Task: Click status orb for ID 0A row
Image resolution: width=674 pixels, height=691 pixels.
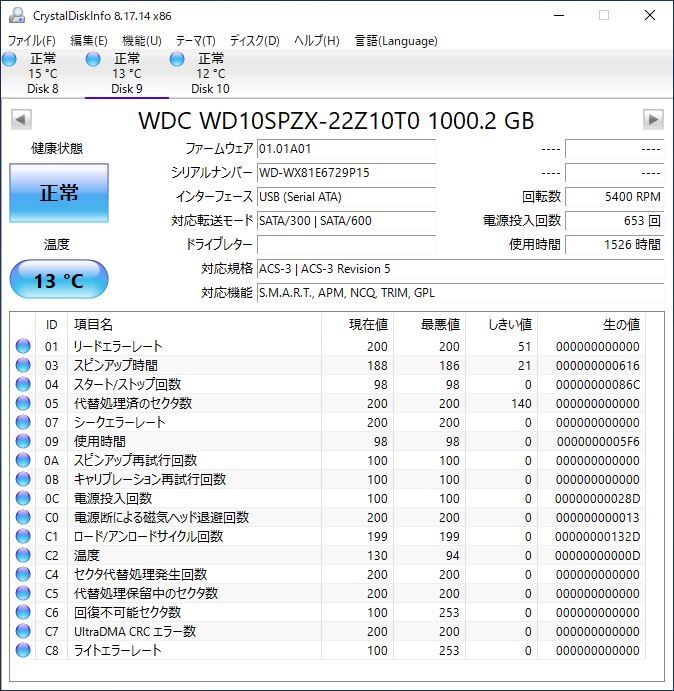Action: tap(23, 461)
